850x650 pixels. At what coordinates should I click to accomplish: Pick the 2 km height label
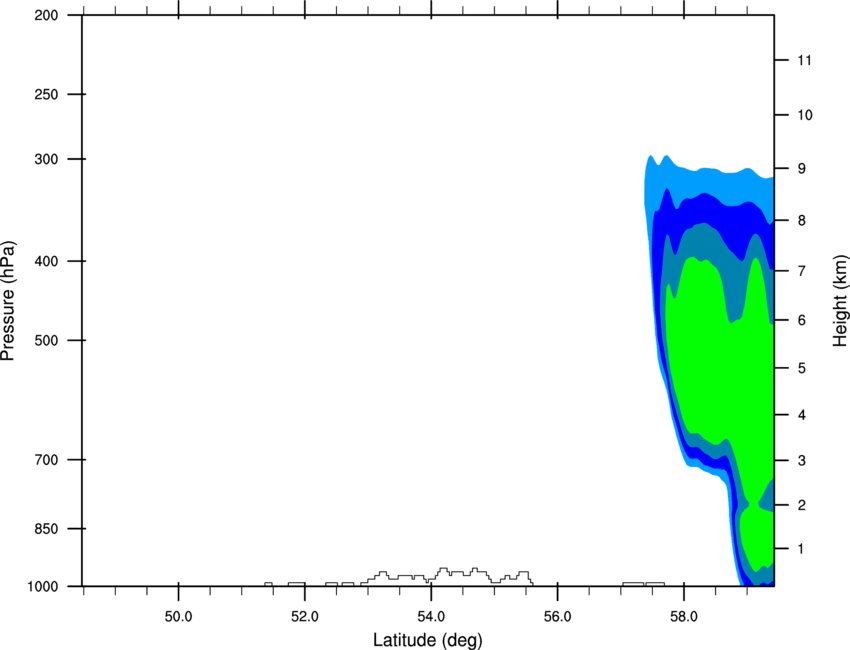point(802,505)
